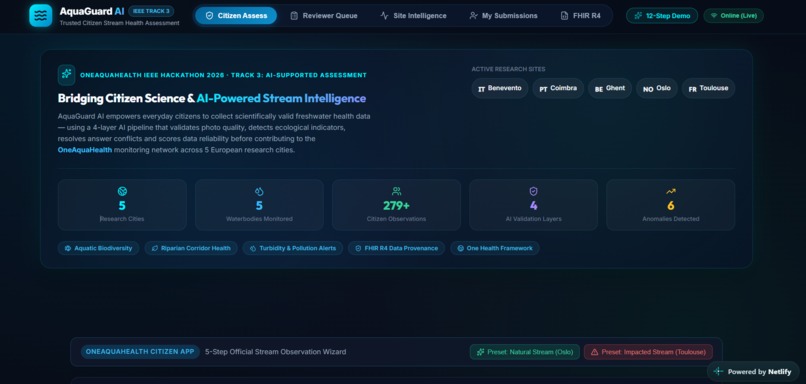Click the Riparian Corridor Health tag

(191, 248)
